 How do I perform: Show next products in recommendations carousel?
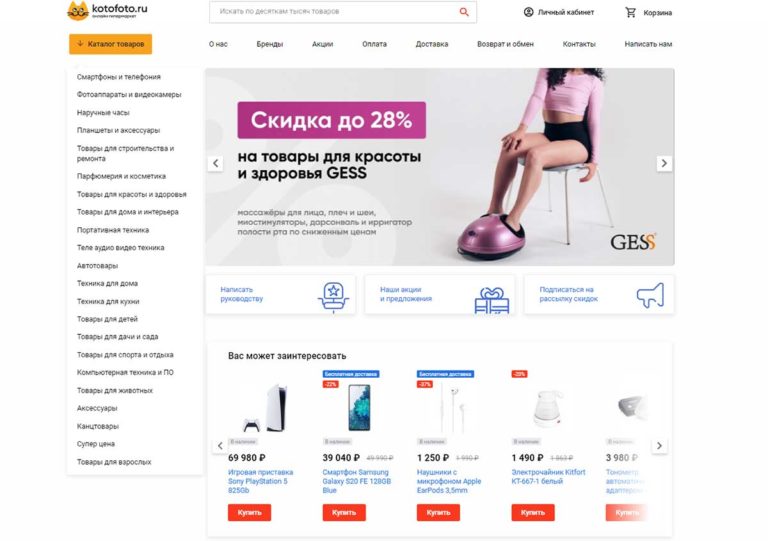659,446
